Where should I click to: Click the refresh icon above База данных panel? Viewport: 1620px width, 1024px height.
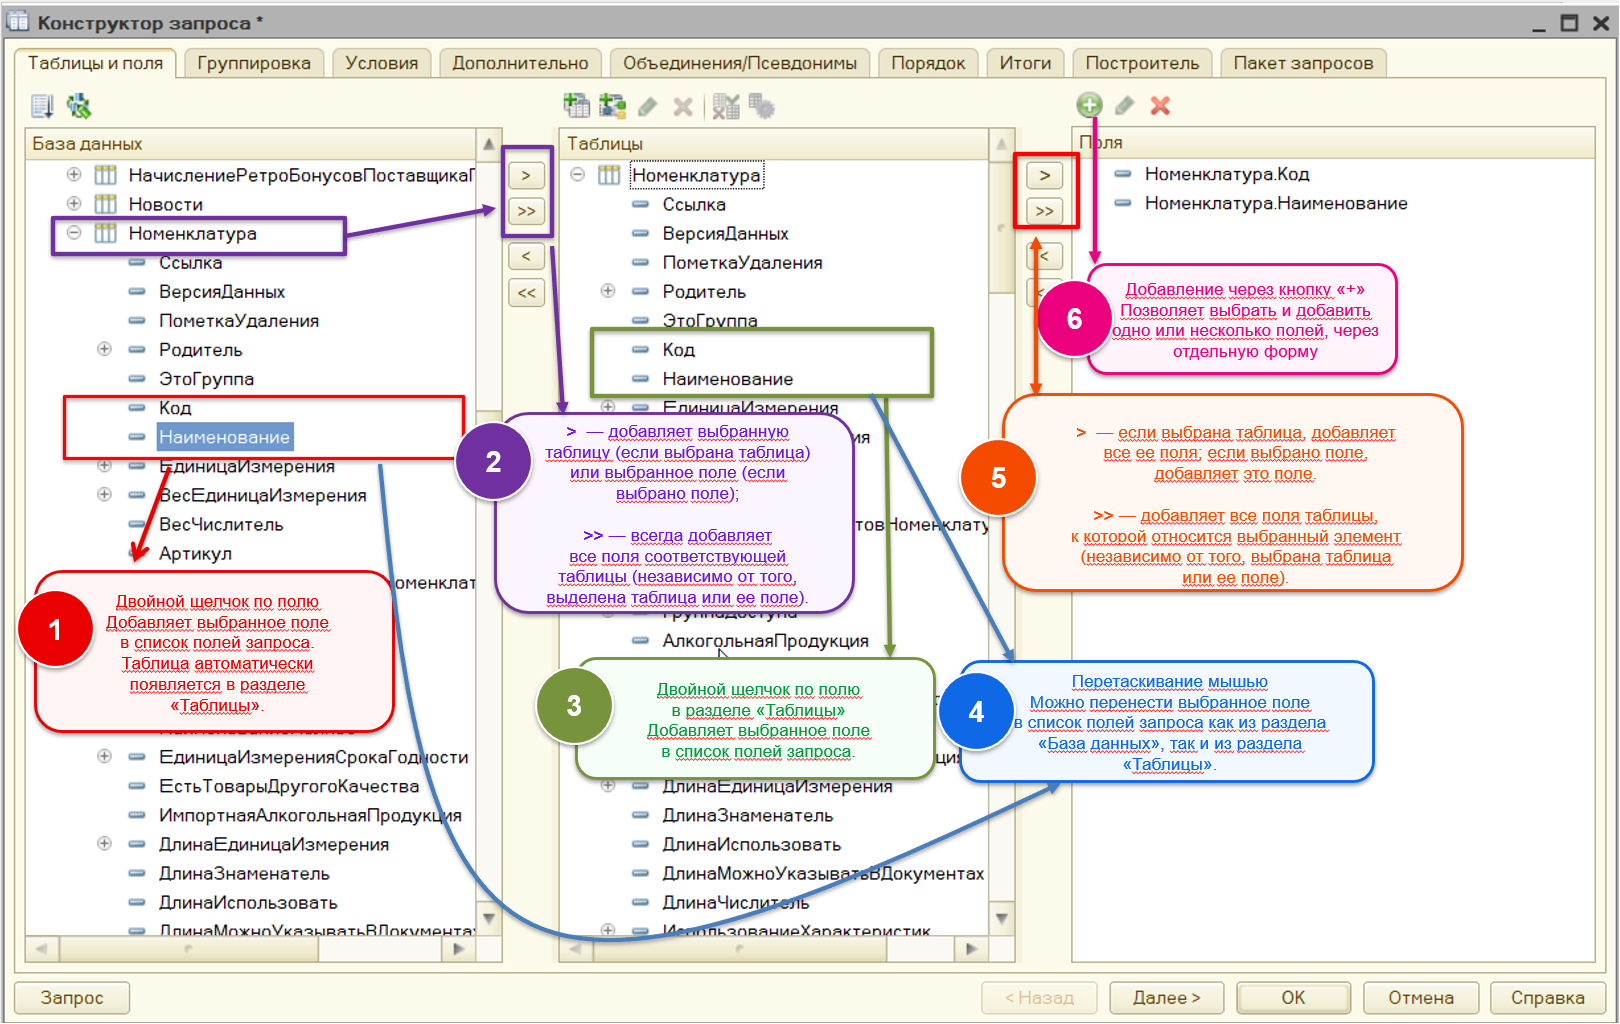point(78,105)
